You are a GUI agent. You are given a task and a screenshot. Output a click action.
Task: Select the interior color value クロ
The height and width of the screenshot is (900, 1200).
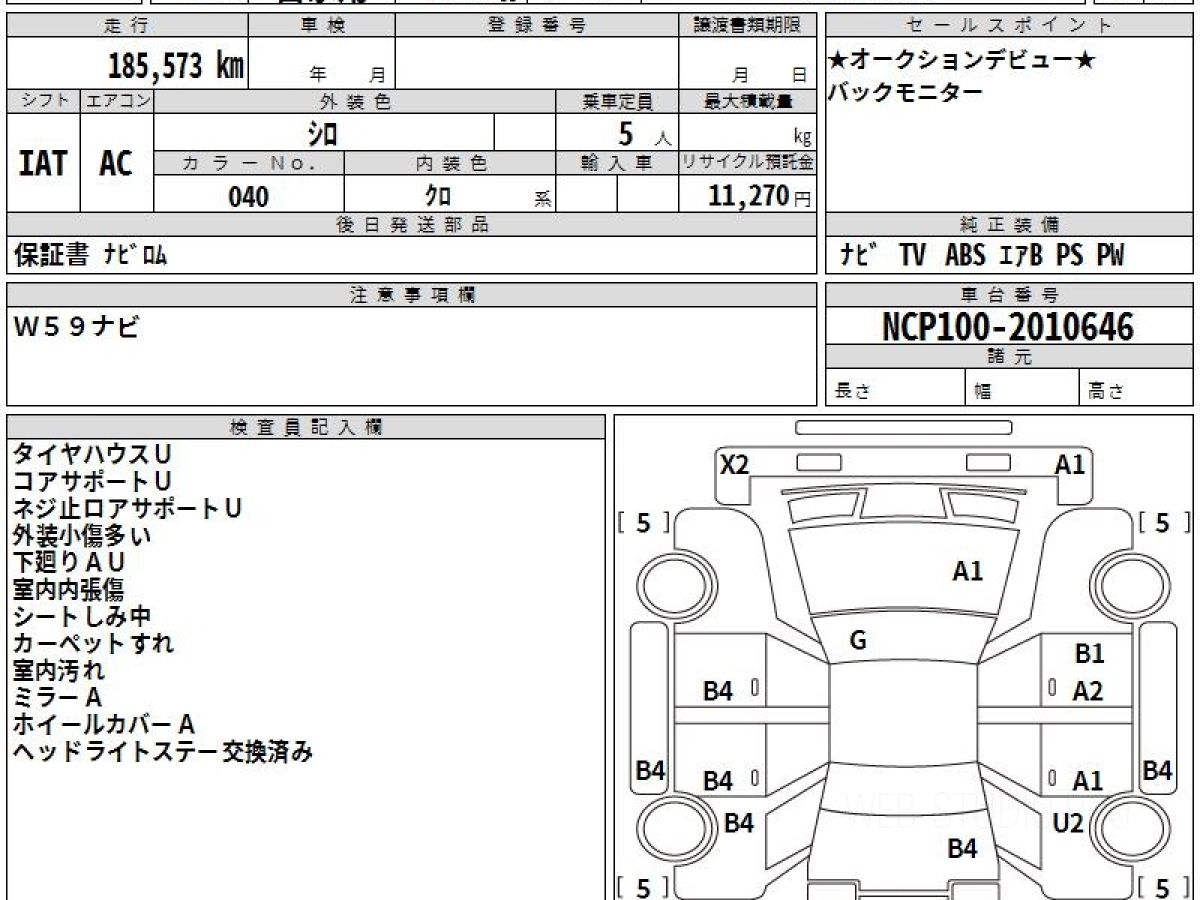coord(438,197)
